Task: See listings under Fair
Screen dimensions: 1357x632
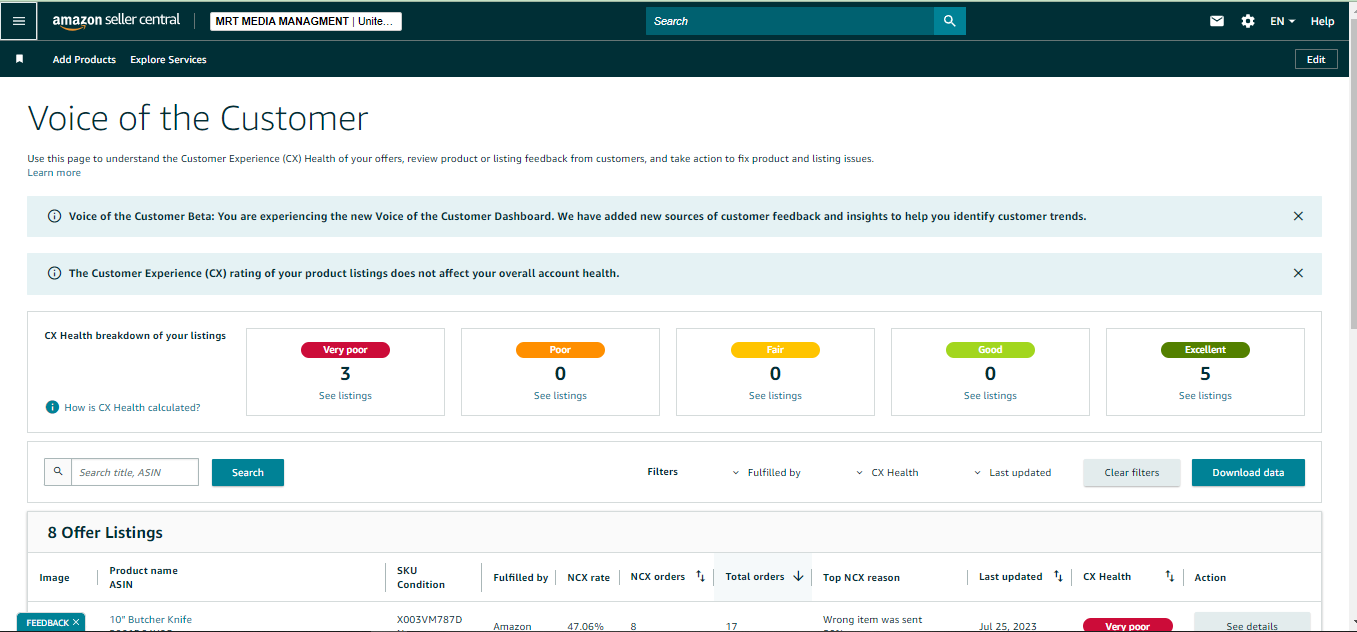Action: click(775, 396)
